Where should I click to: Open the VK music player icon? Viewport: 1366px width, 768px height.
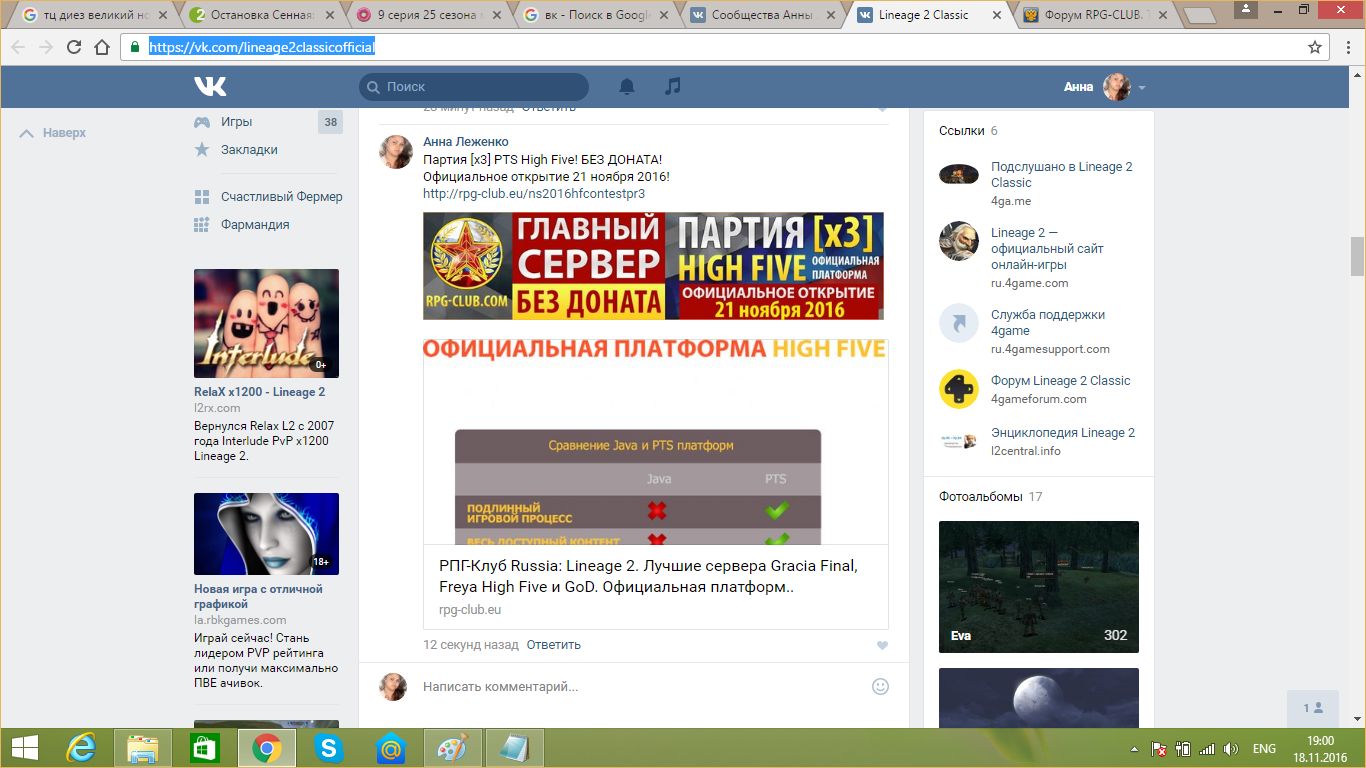pyautogui.click(x=673, y=87)
